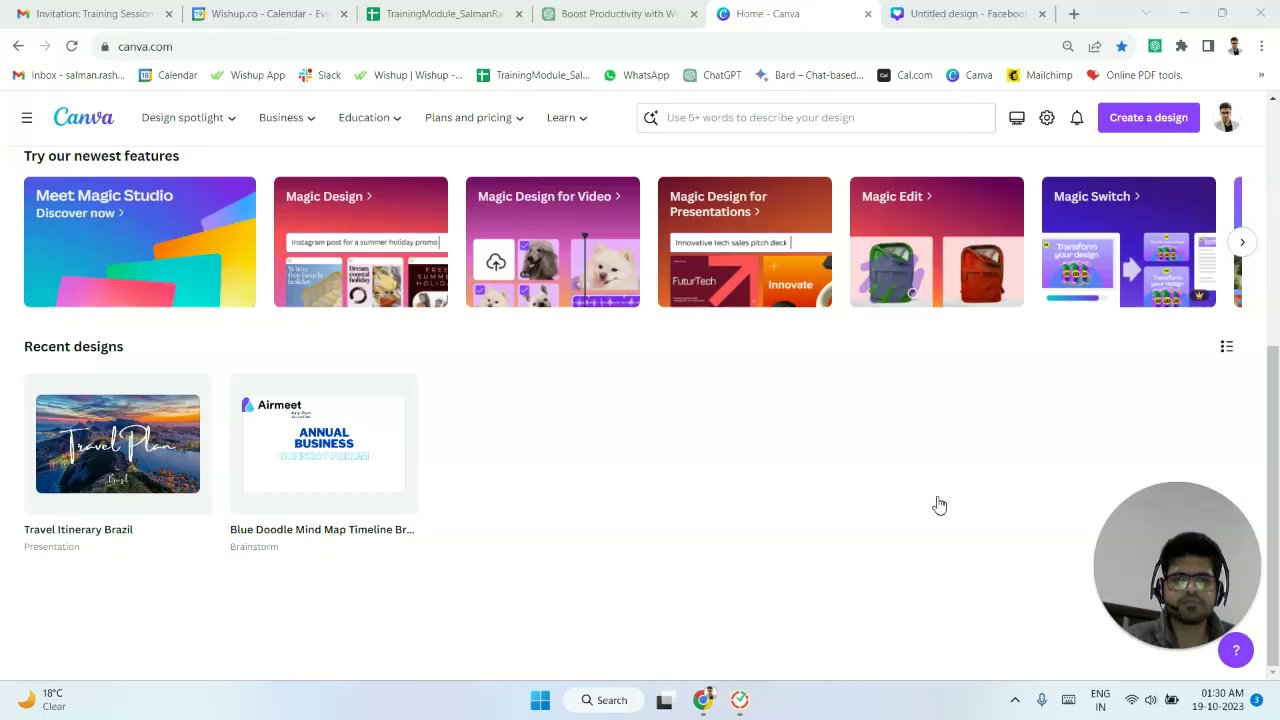Open the Canva hamburger menu
The width and height of the screenshot is (1280, 720).
27,118
